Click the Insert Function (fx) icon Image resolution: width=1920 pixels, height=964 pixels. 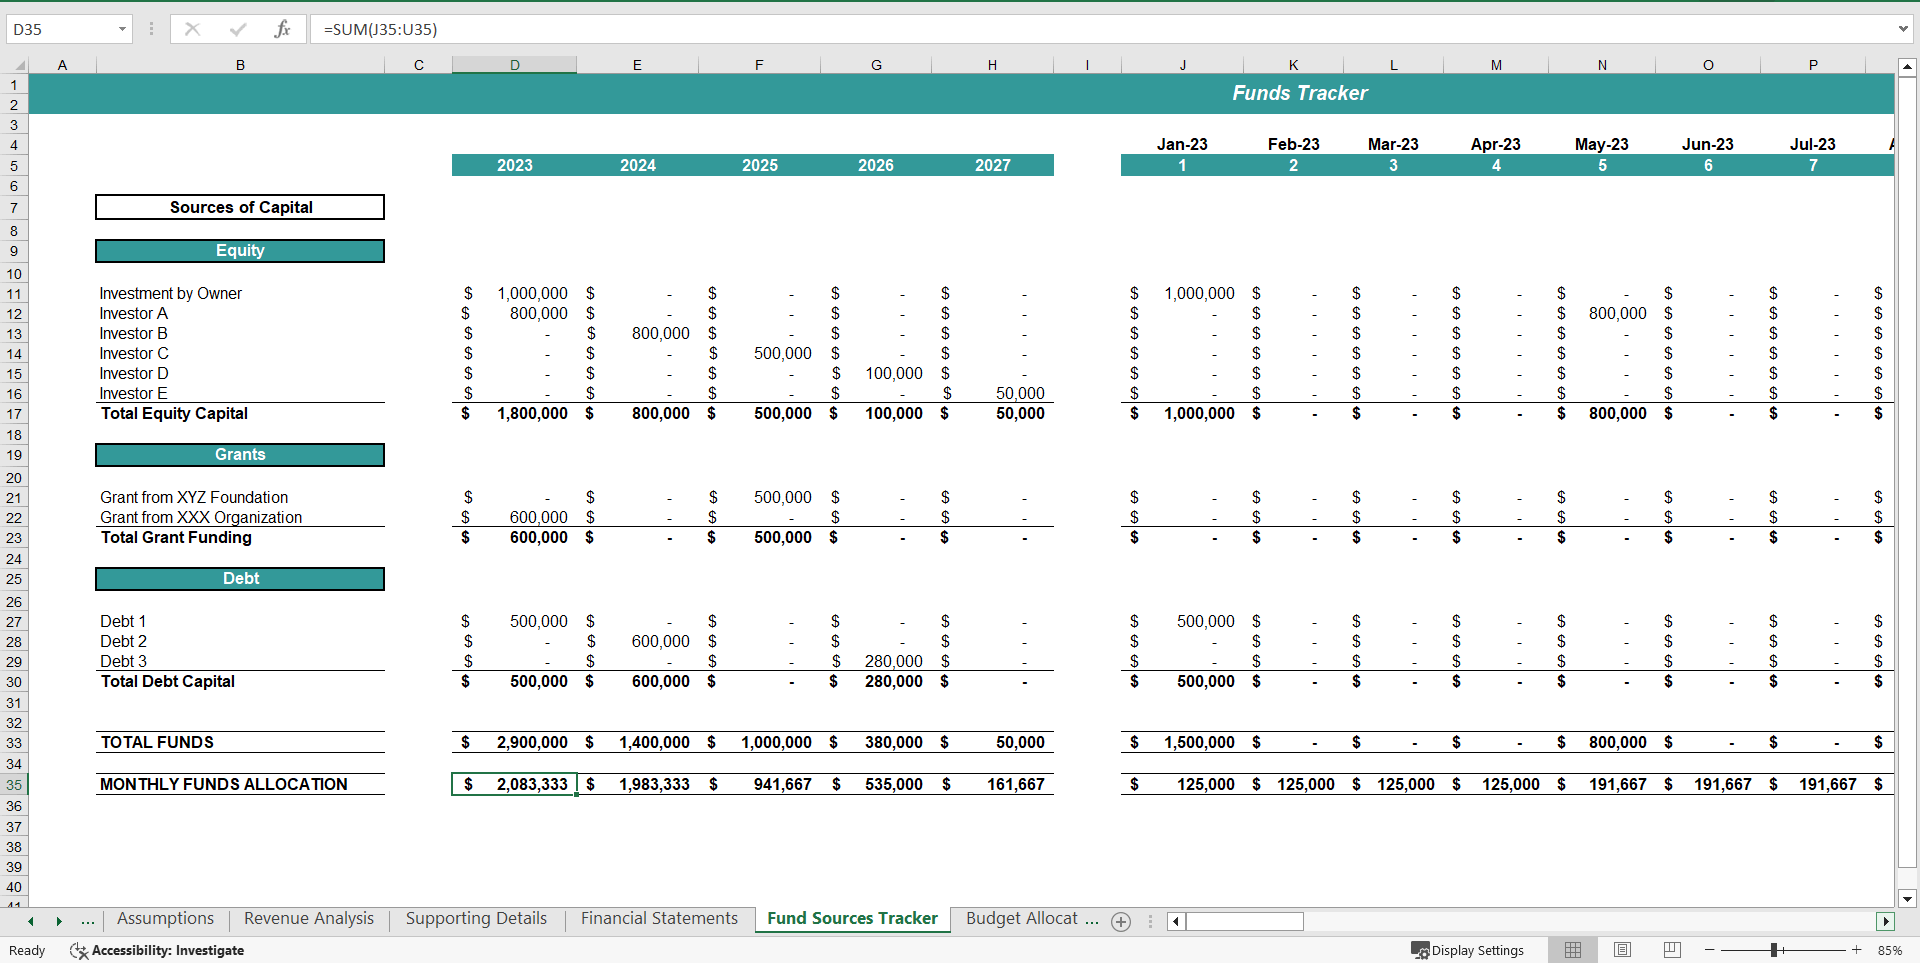[x=283, y=29]
